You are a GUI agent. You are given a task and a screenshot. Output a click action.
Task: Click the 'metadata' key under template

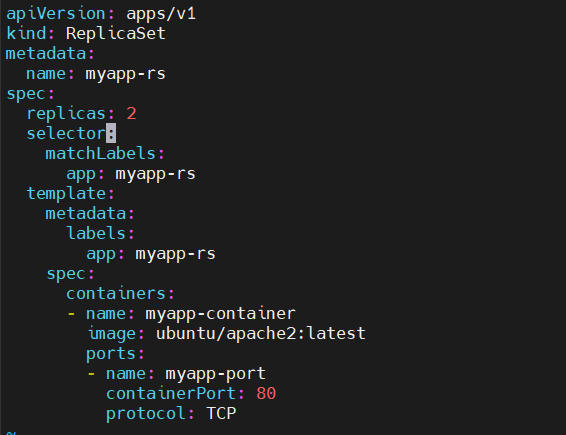(86, 214)
